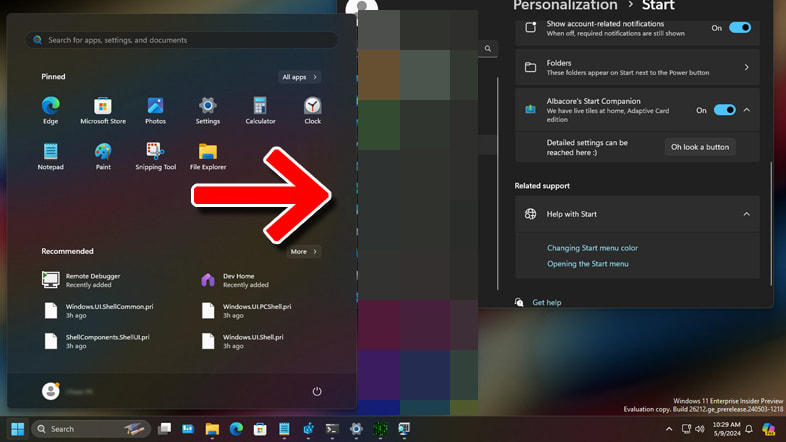Open the 'Changing Start menu color' link
Image resolution: width=786 pixels, height=442 pixels.
pos(592,248)
